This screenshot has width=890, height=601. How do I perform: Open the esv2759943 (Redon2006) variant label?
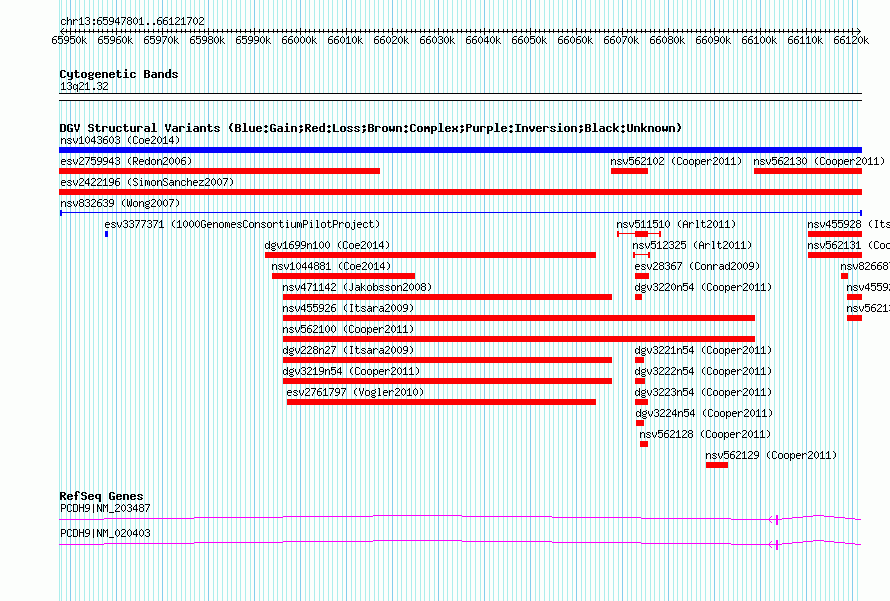pos(126,161)
